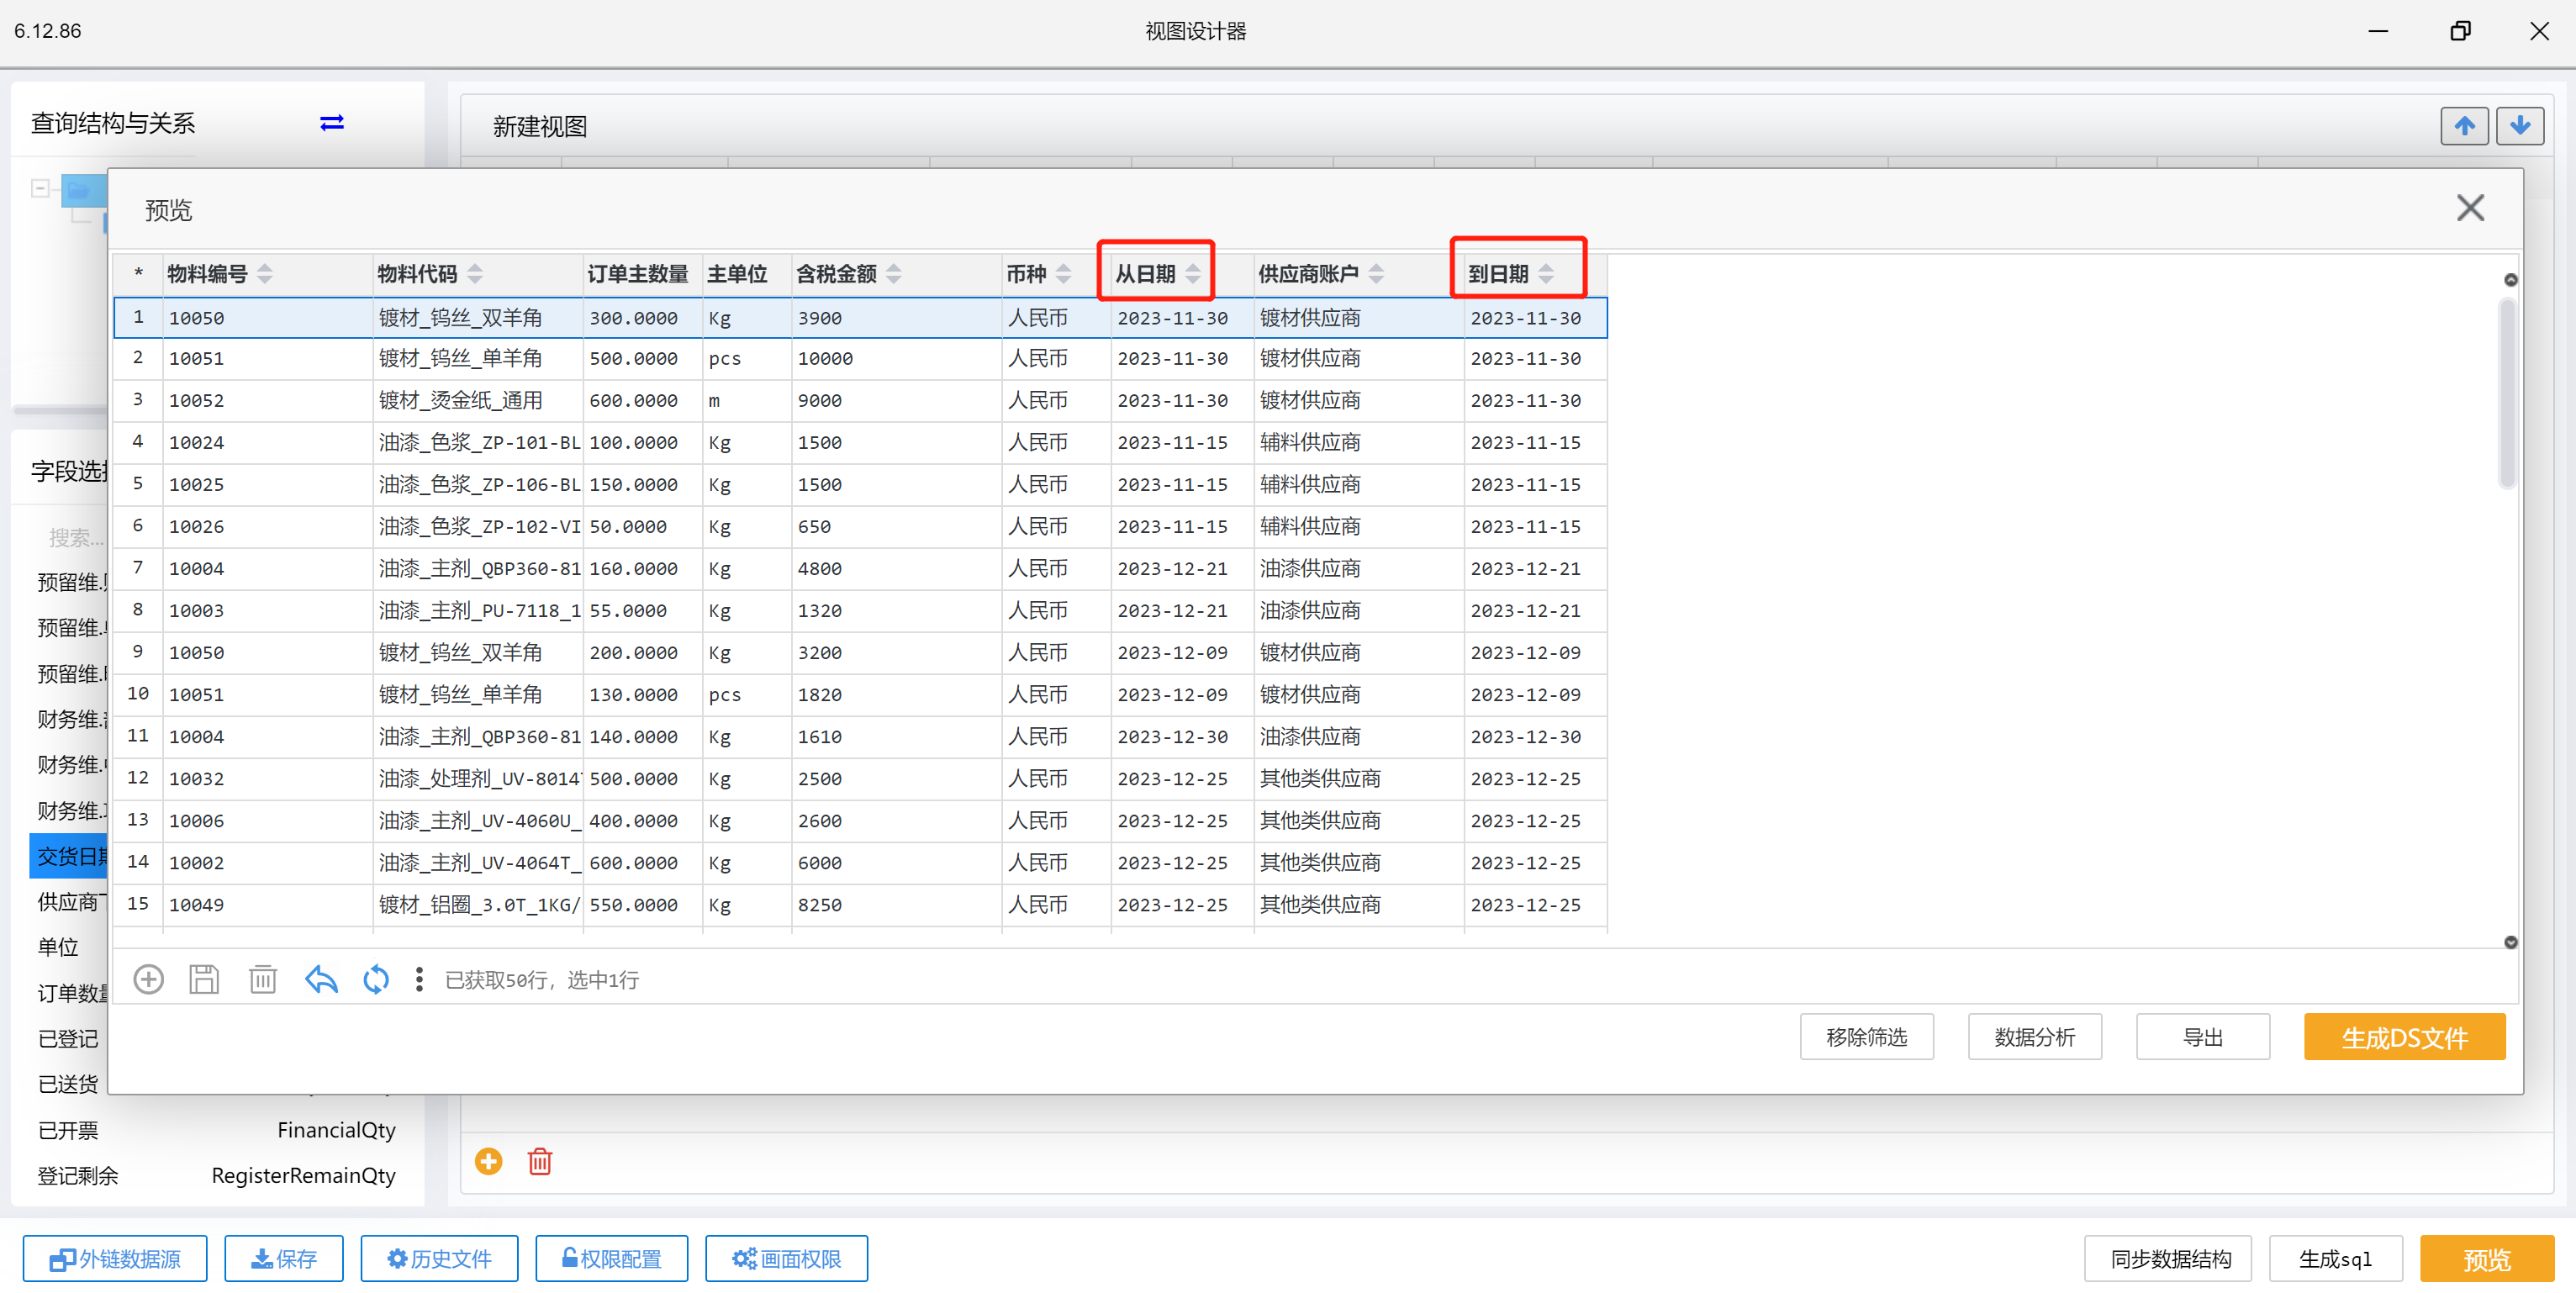This screenshot has height=1293, width=2576.
Task: Sort by 从日期 column
Action: (x=1193, y=273)
